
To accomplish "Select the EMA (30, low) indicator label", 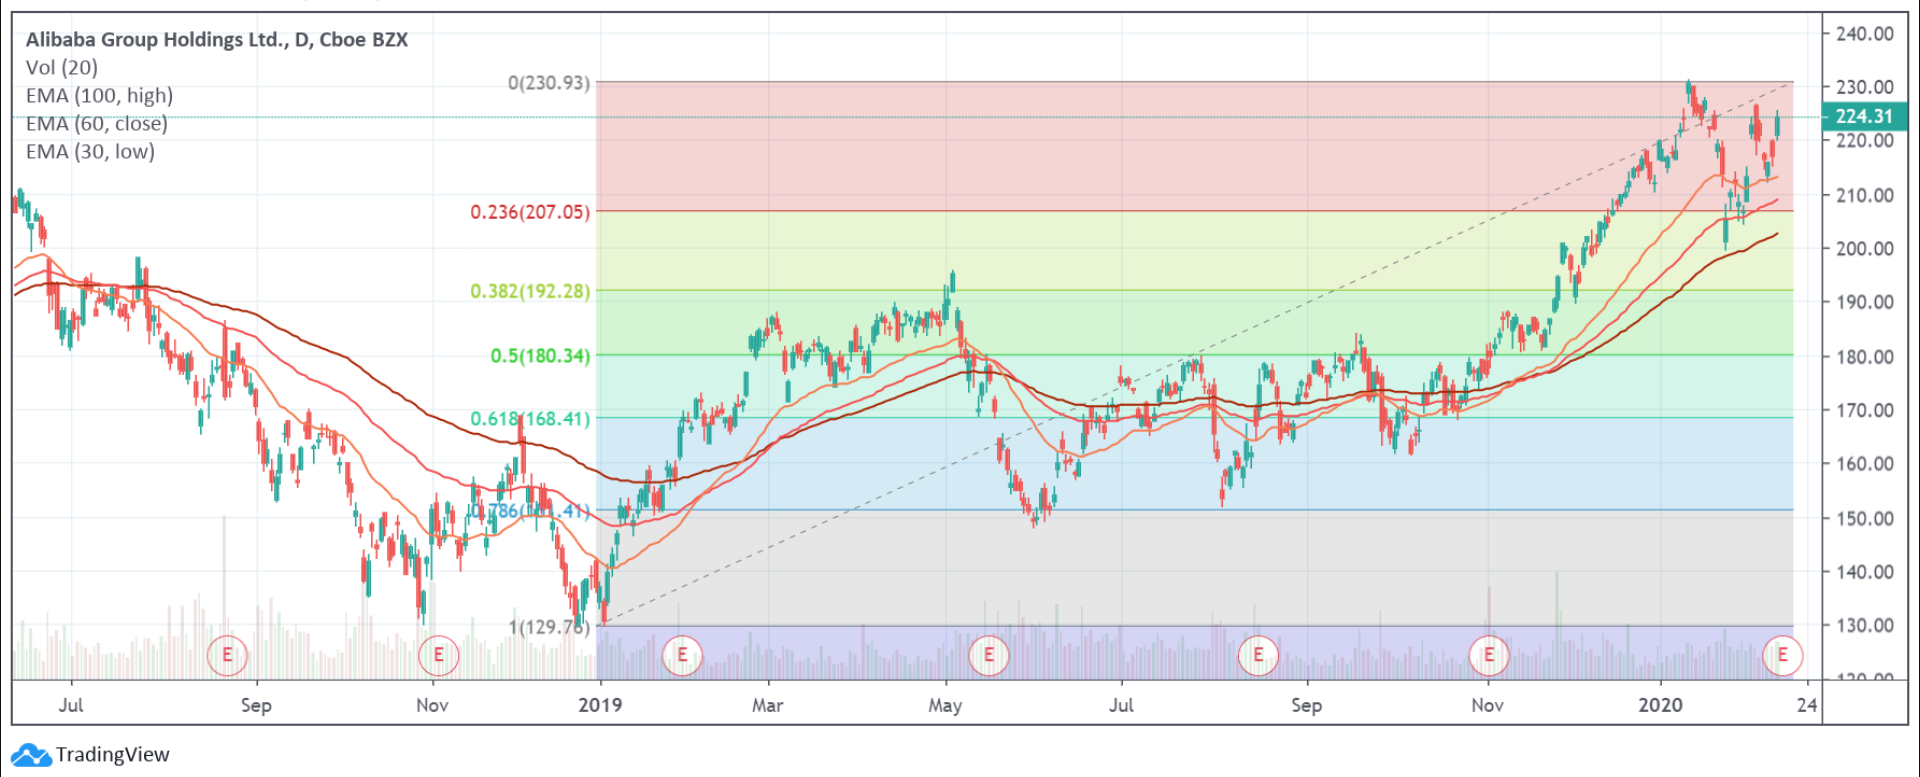I will click(x=90, y=152).
